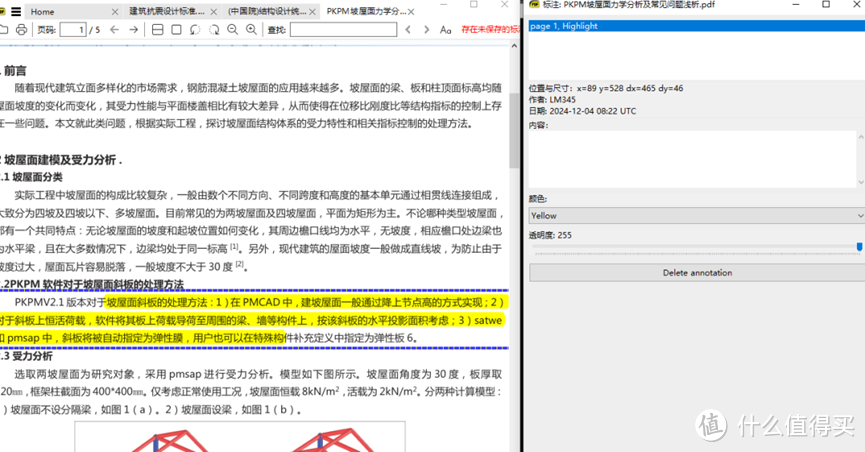
Task: Click the document vertical scrollbar thumb
Action: [x=514, y=130]
